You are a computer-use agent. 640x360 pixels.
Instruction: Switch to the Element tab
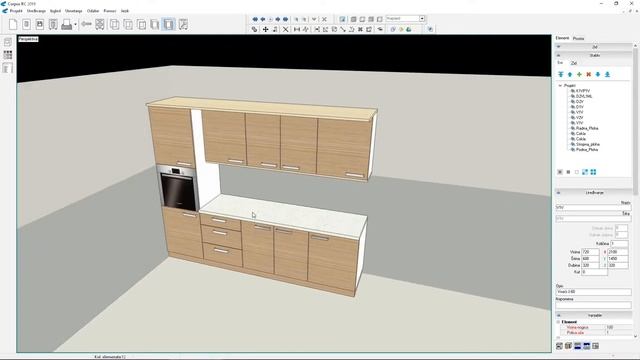click(562, 38)
